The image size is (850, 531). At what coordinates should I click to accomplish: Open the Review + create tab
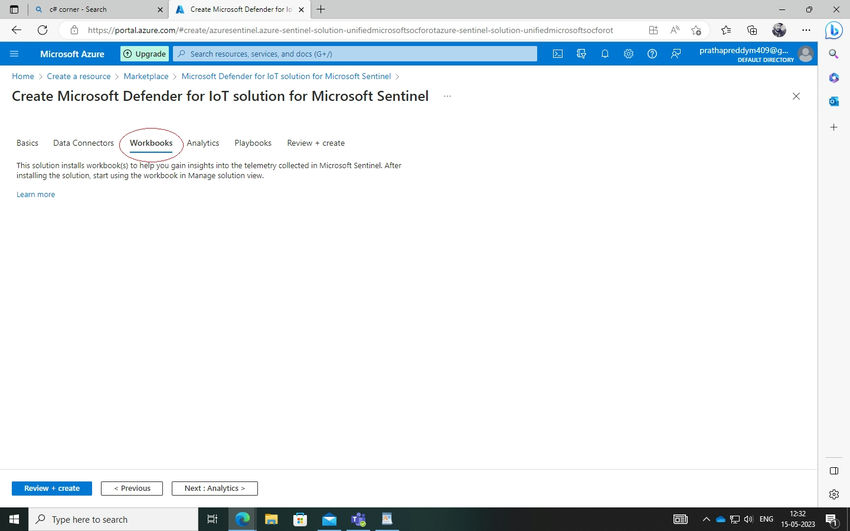tap(315, 143)
